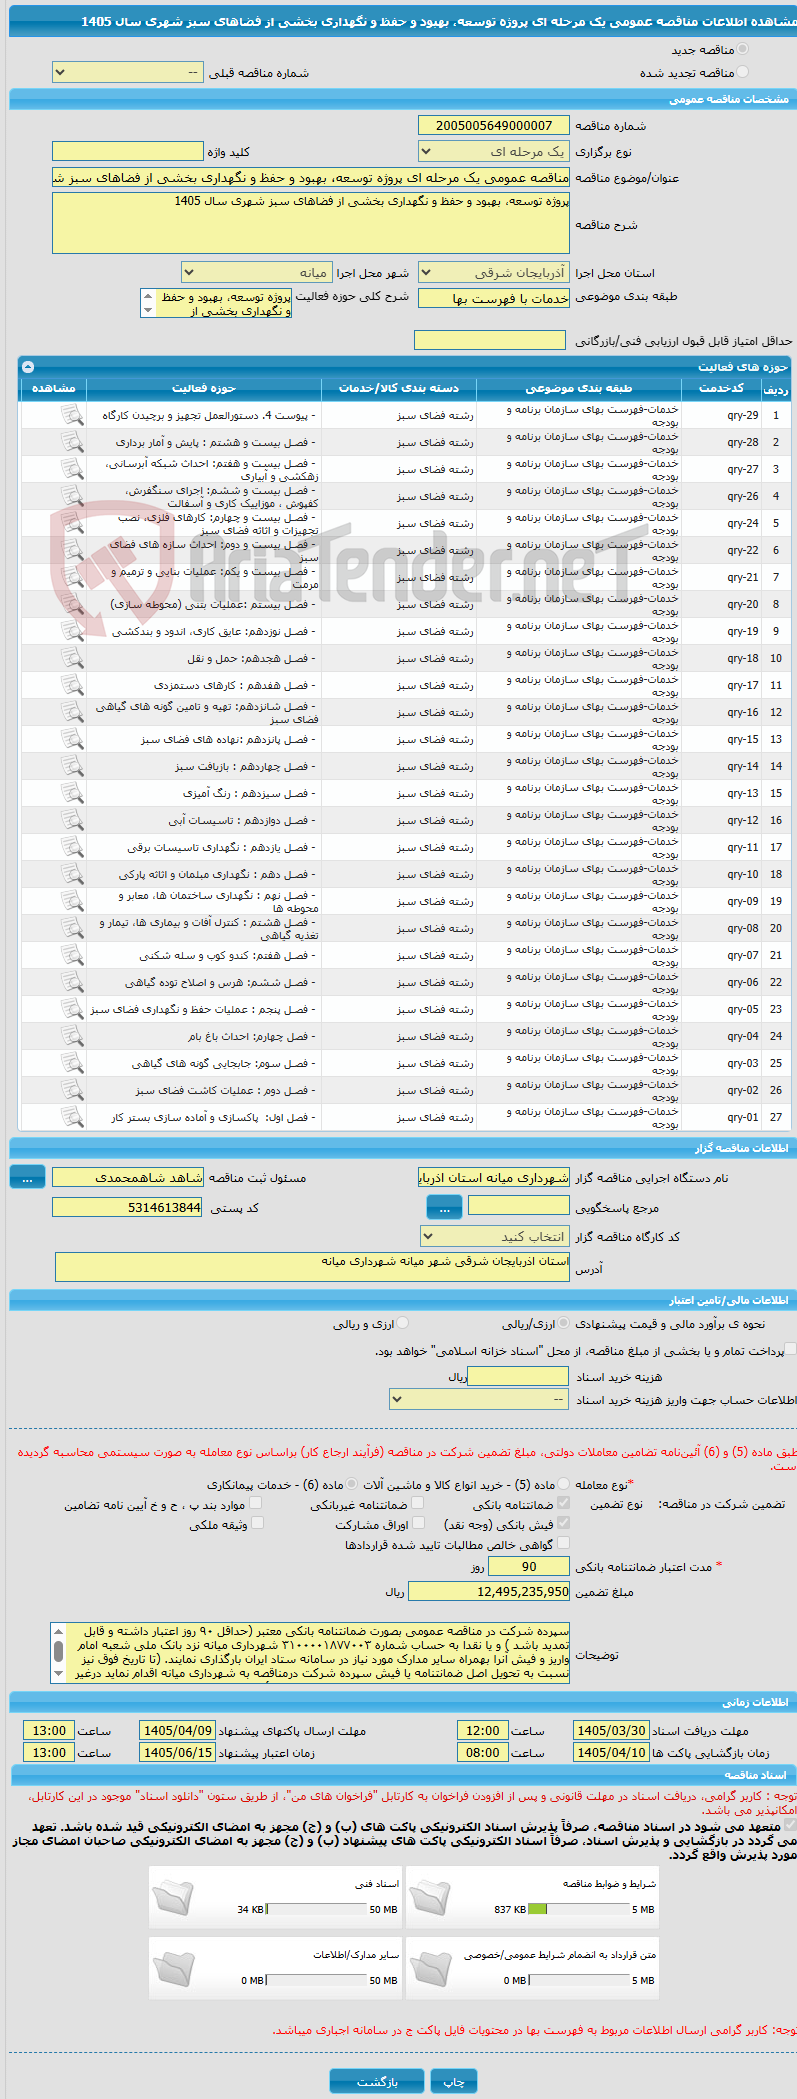Step through شرح کلی حوزه فعالیت spinner
797x2099 pixels.
coord(148,303)
